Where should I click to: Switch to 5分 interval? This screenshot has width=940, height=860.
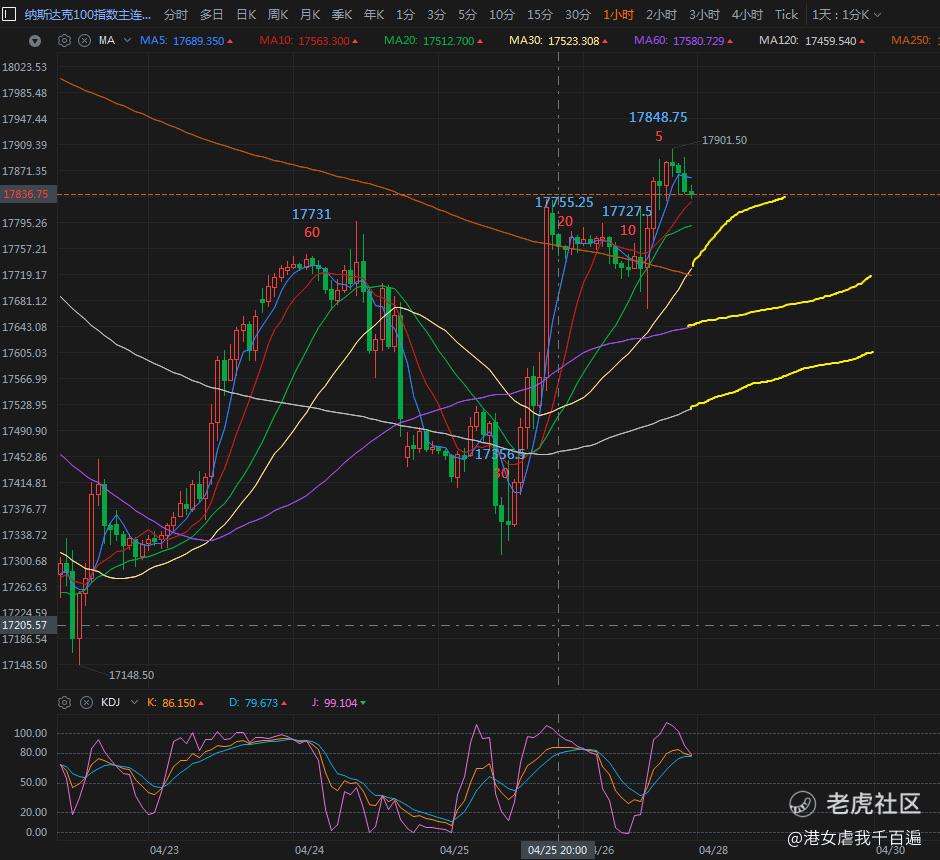click(468, 14)
